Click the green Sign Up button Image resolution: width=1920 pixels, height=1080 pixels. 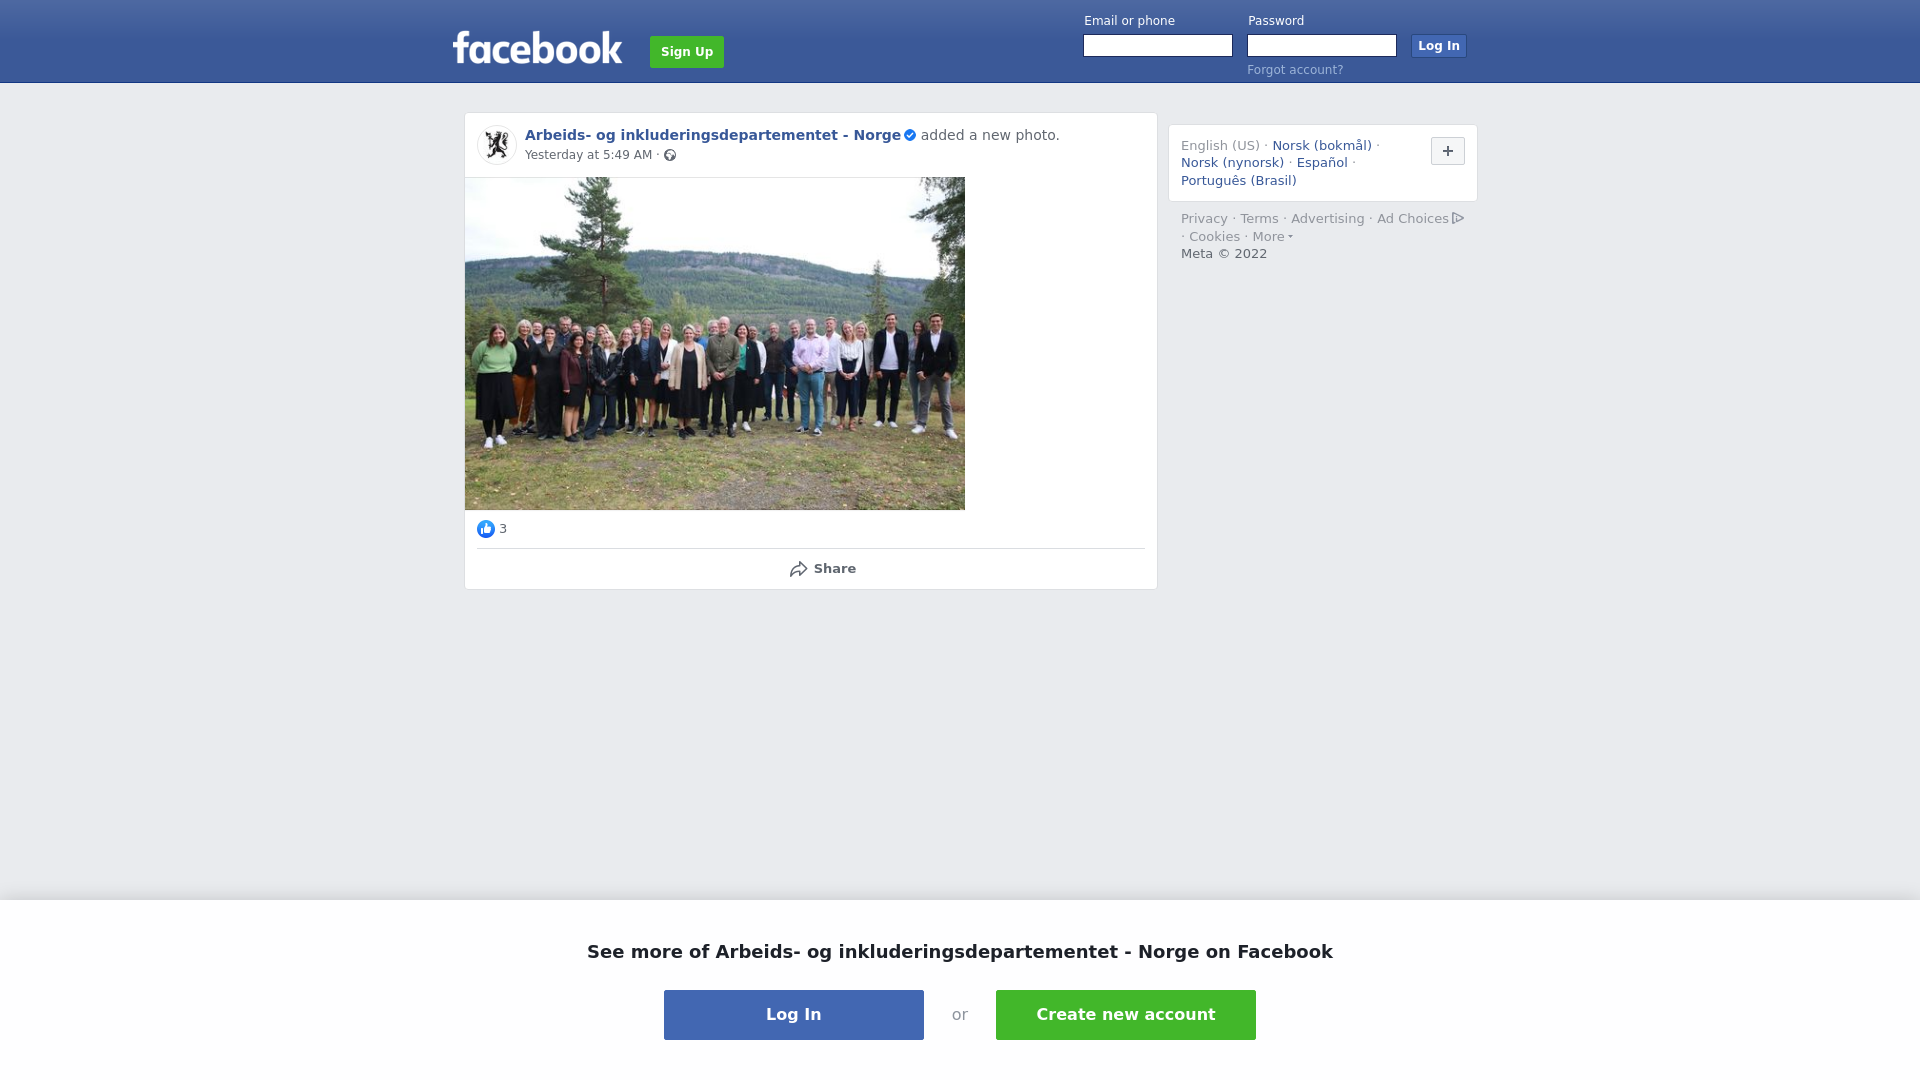point(687,52)
